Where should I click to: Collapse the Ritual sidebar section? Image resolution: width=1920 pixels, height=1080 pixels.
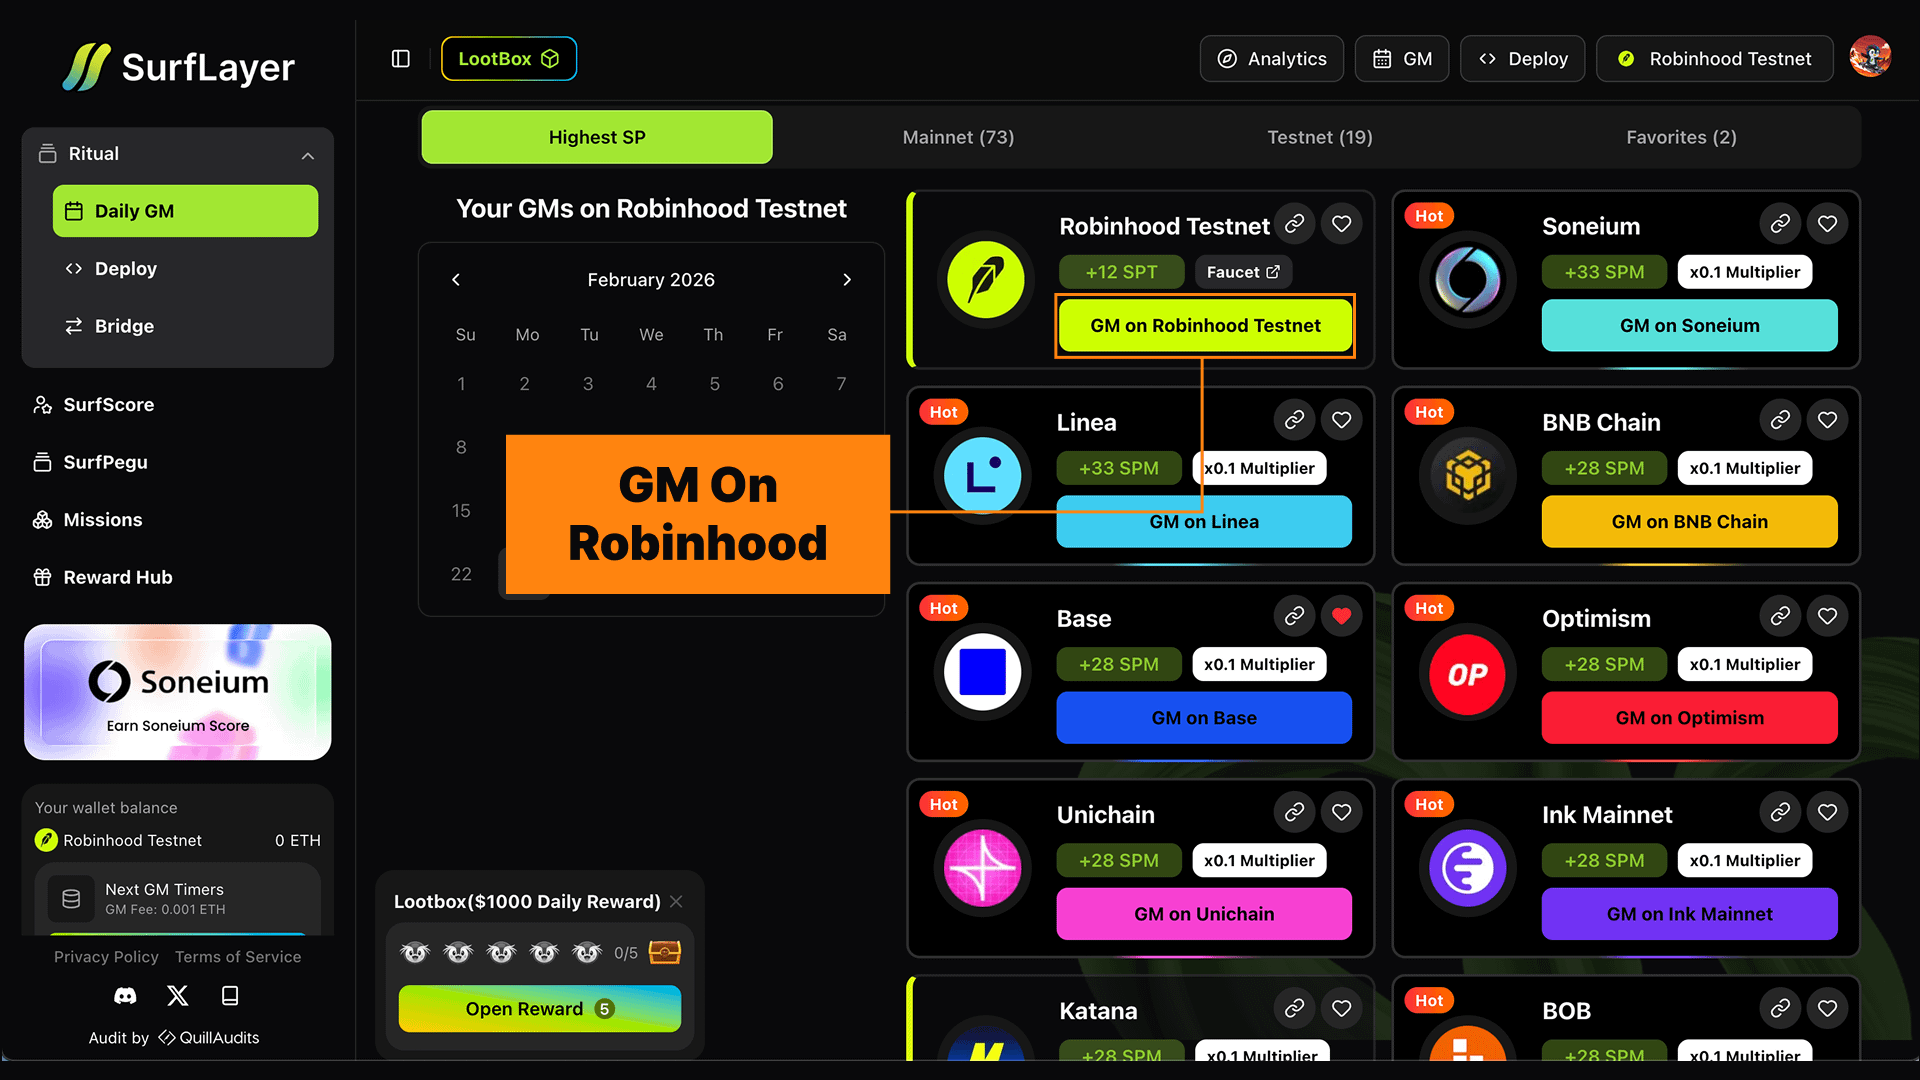(x=307, y=155)
